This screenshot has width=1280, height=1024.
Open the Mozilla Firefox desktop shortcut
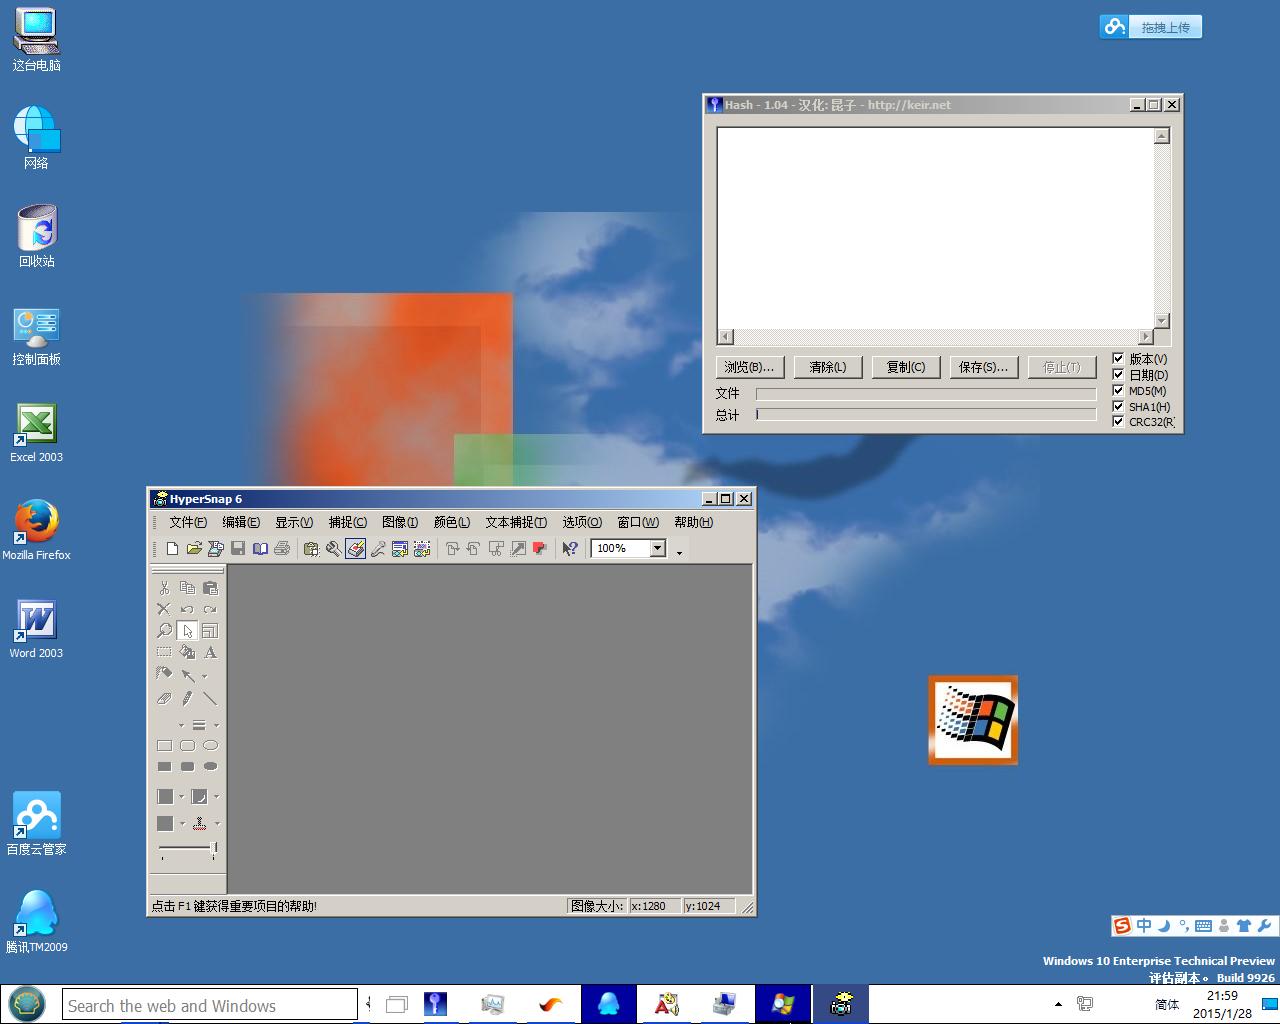37,530
